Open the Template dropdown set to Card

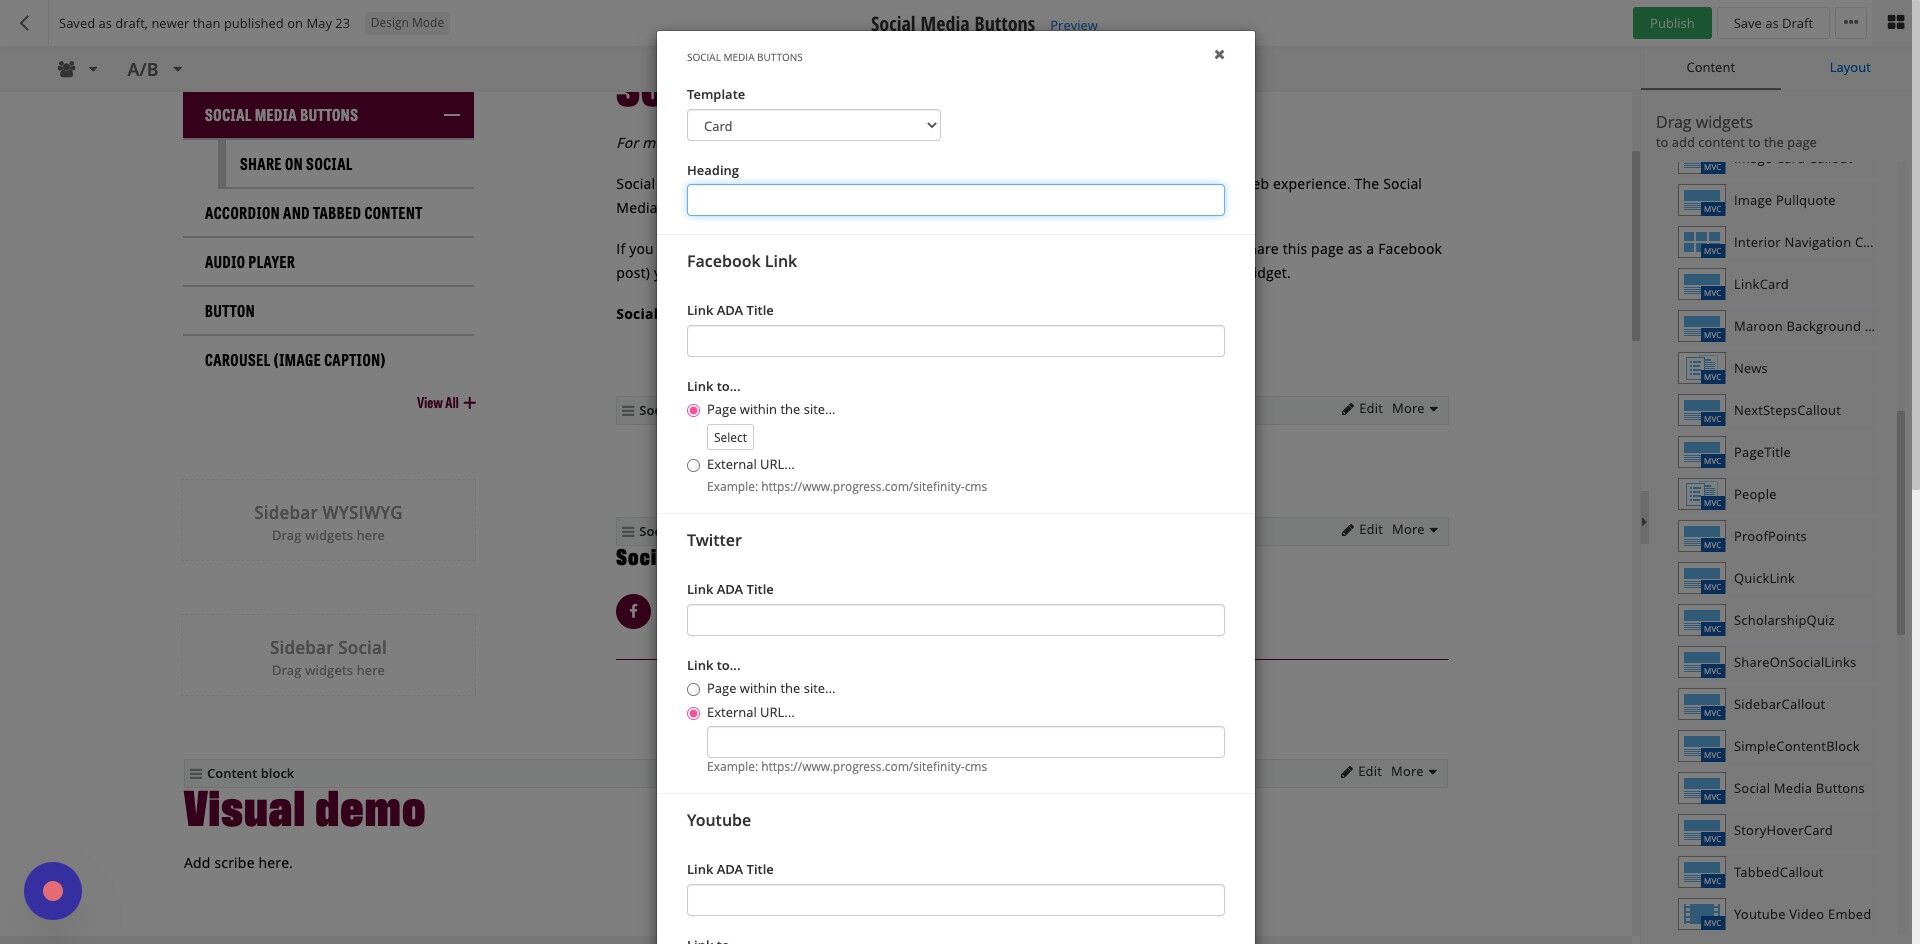[x=813, y=126]
